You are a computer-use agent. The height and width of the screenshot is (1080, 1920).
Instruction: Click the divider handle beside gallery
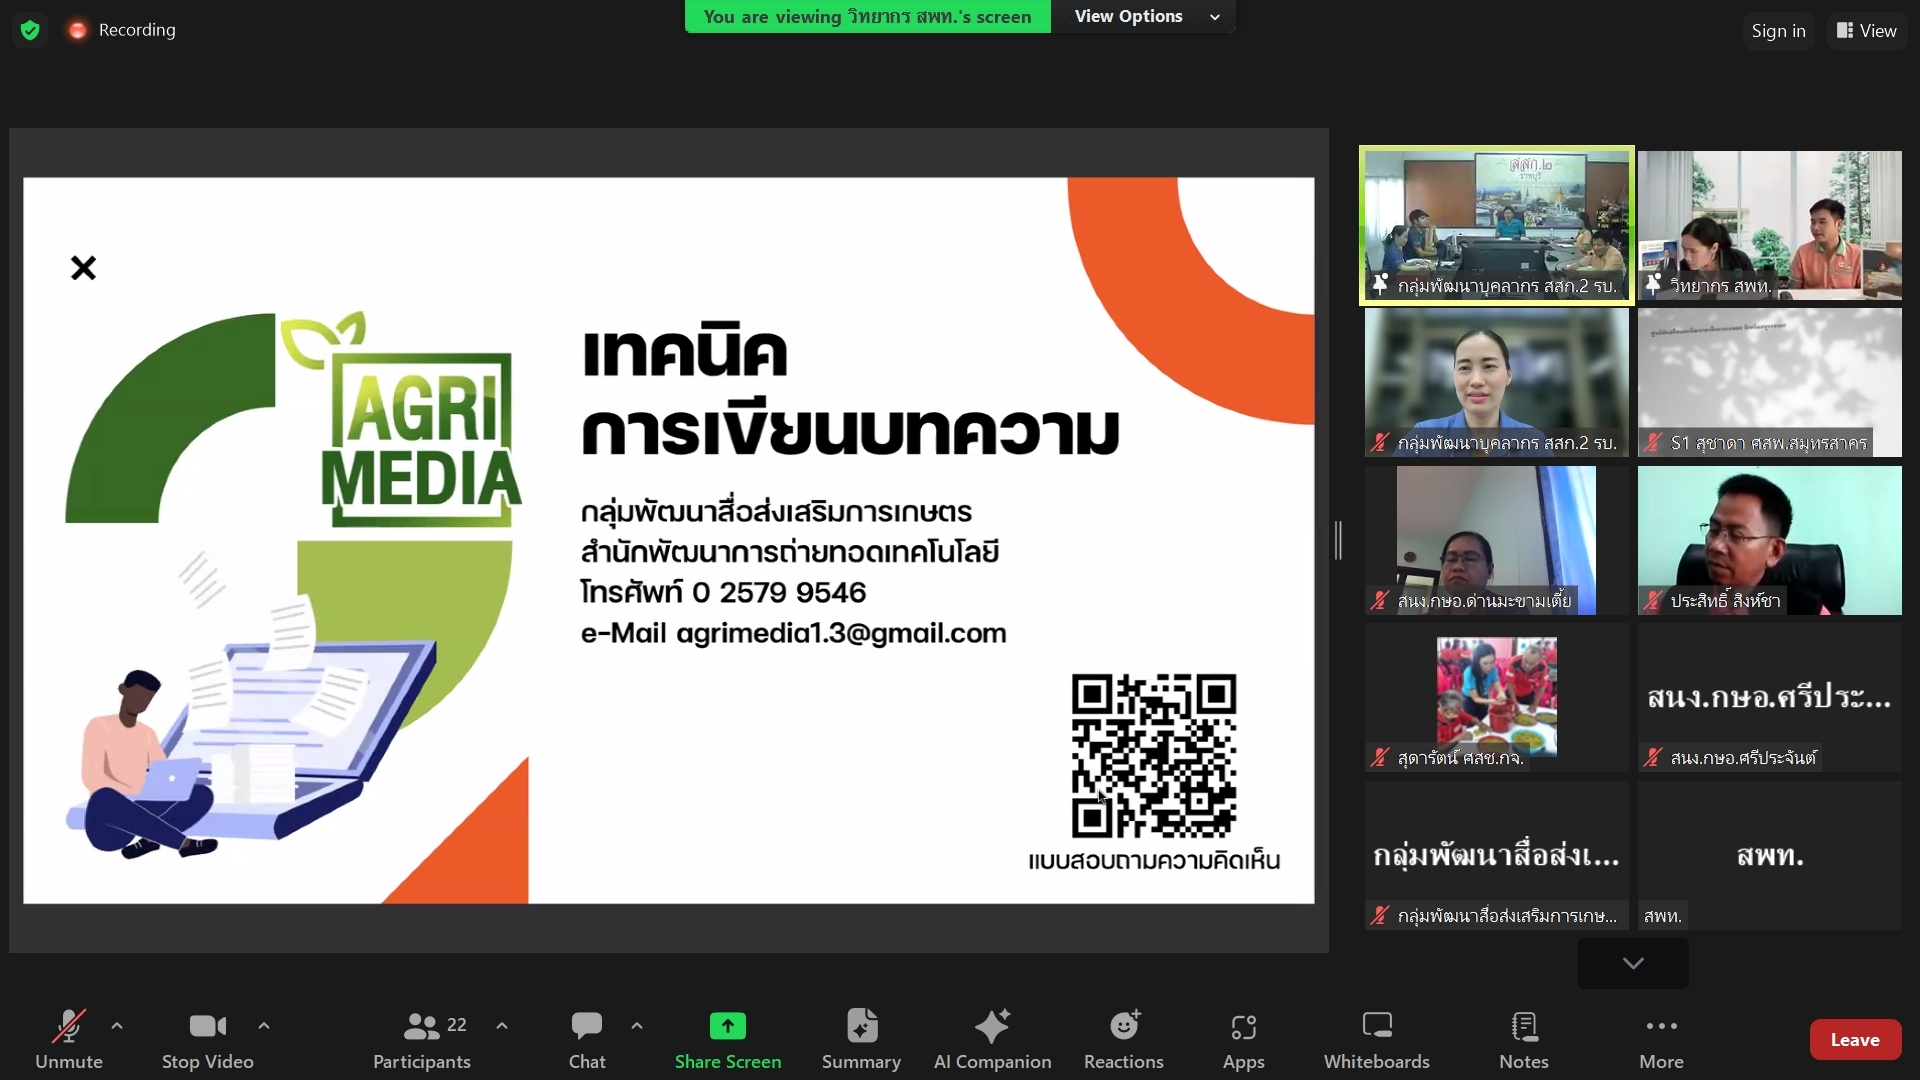(x=1338, y=540)
